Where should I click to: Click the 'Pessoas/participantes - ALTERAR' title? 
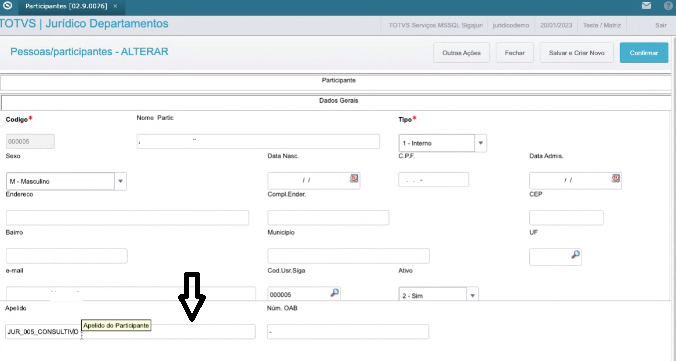pos(89,52)
